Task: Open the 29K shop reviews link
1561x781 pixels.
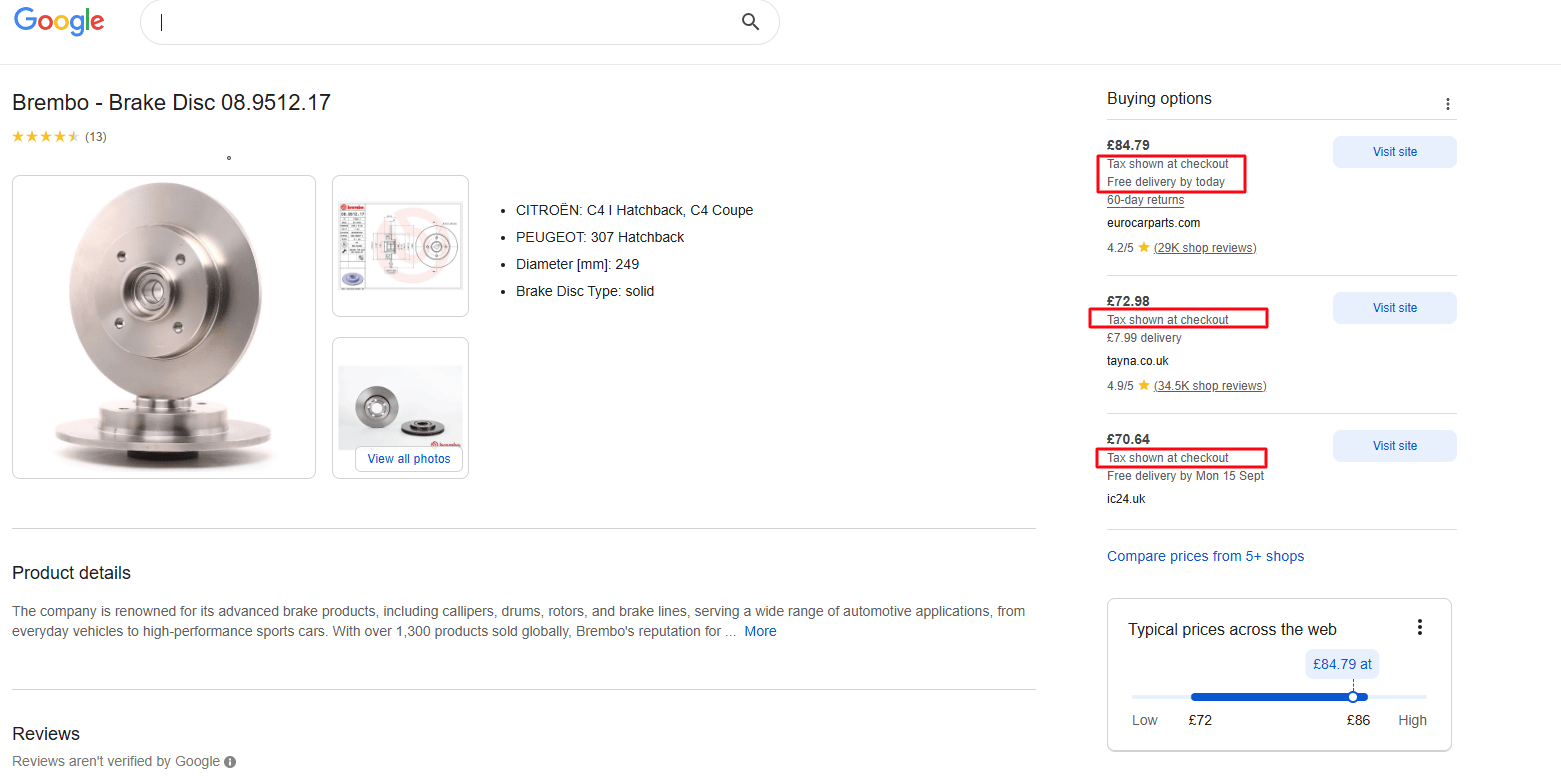Action: coord(1205,248)
